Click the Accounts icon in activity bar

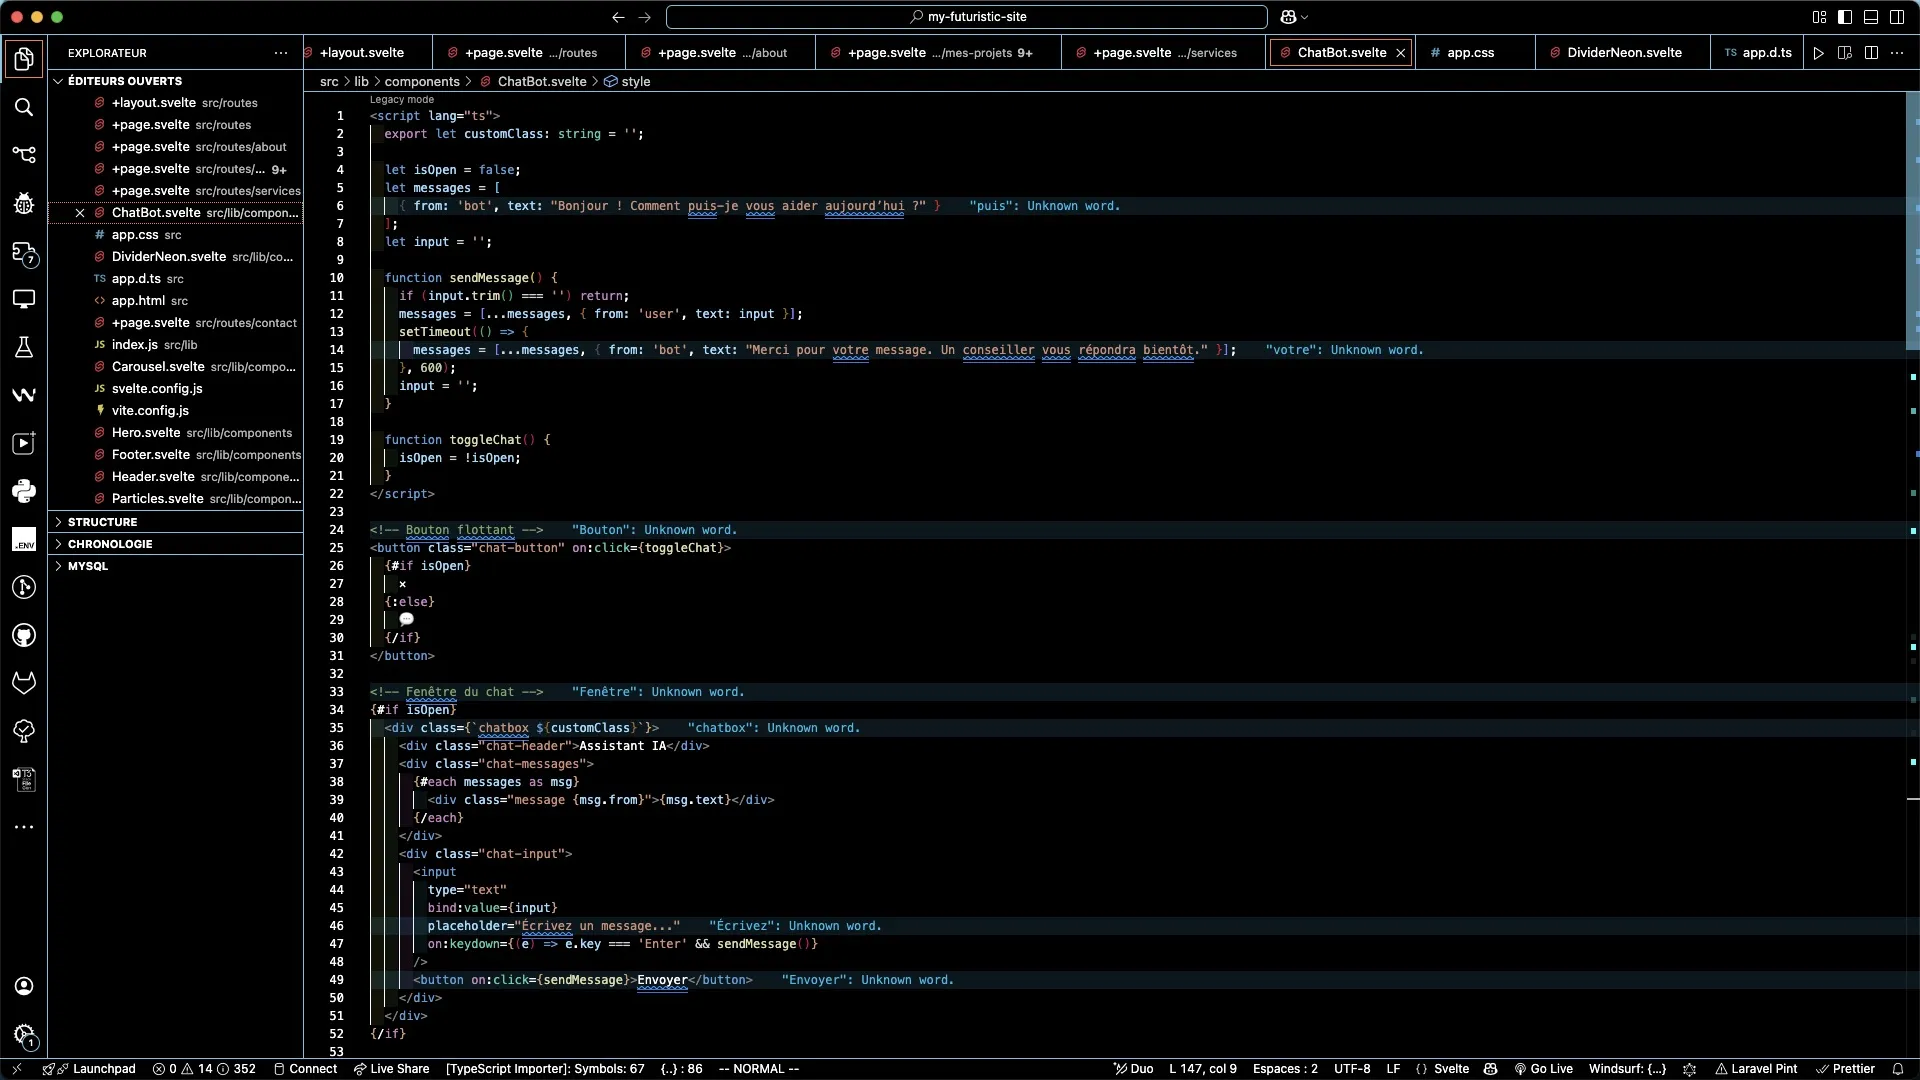pyautogui.click(x=24, y=986)
